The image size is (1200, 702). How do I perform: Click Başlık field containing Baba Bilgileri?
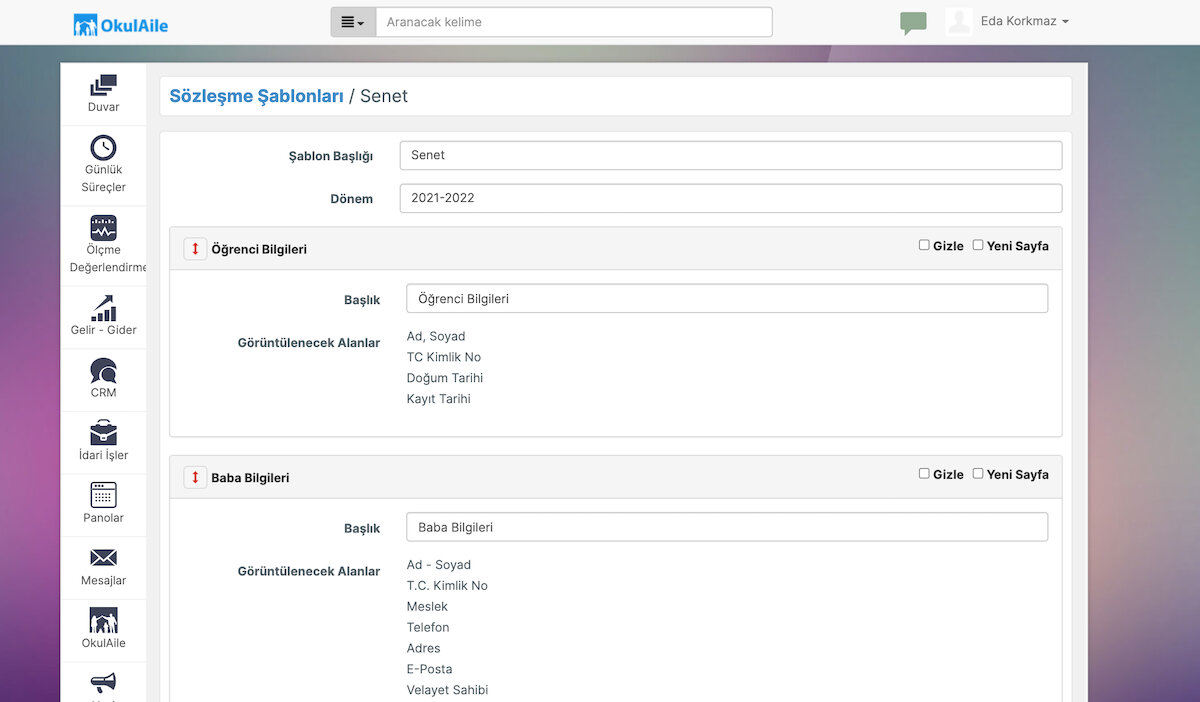[727, 527]
